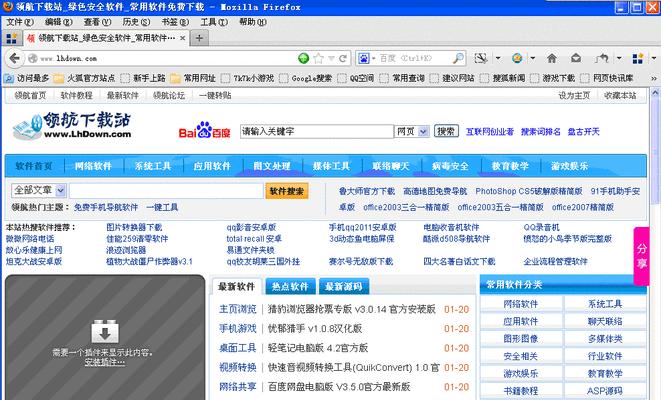Screen dimensions: 661x400
Task: Open 百度网盘电脑版 V3.5.0 entry
Action: pyautogui.click(x=339, y=387)
